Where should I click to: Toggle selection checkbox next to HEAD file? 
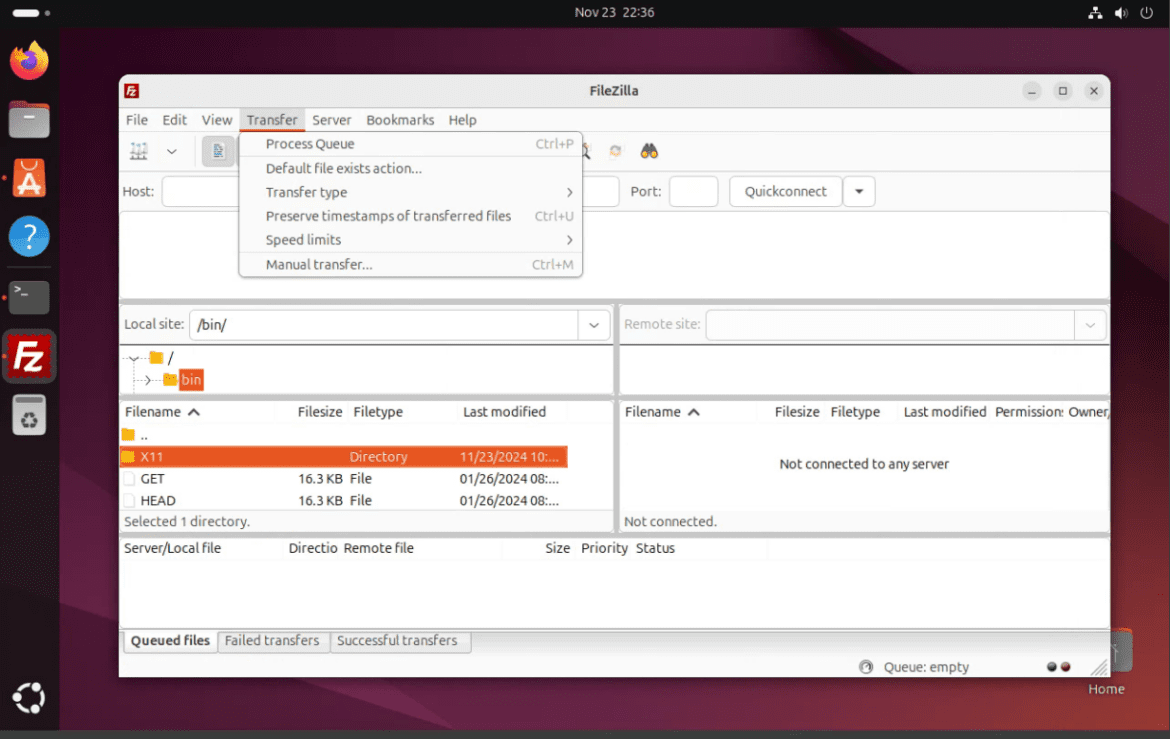[x=128, y=500]
